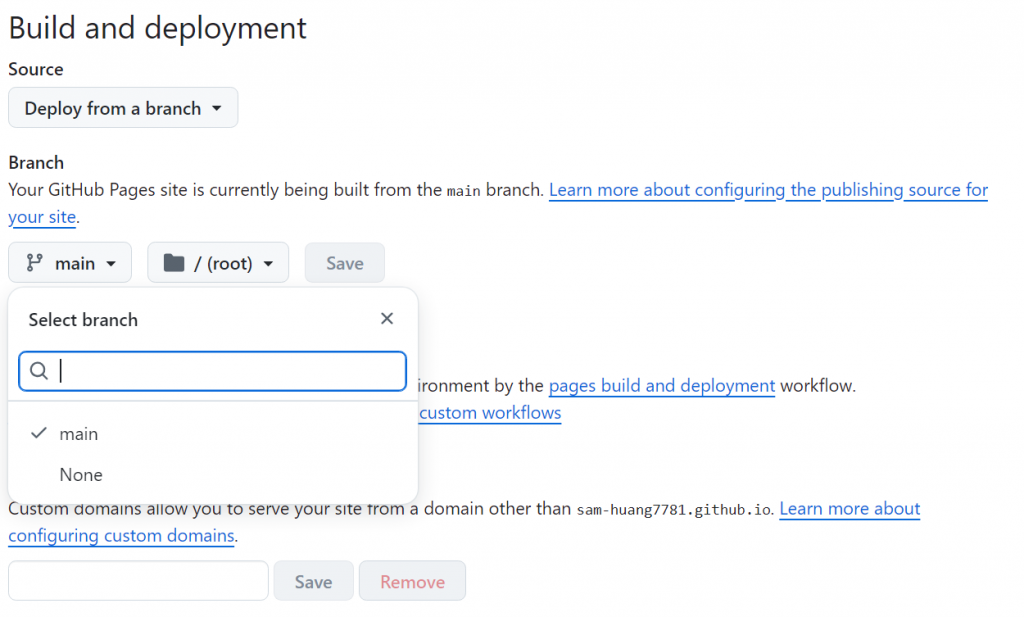
Task: Open pages build and deployment workflow link
Action: click(661, 385)
